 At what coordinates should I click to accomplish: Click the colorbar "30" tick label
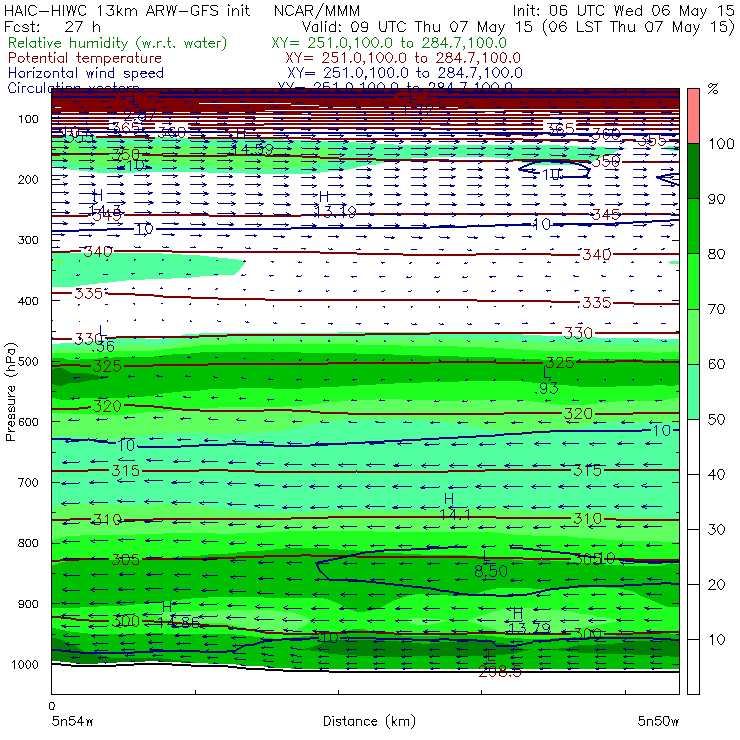click(x=716, y=530)
